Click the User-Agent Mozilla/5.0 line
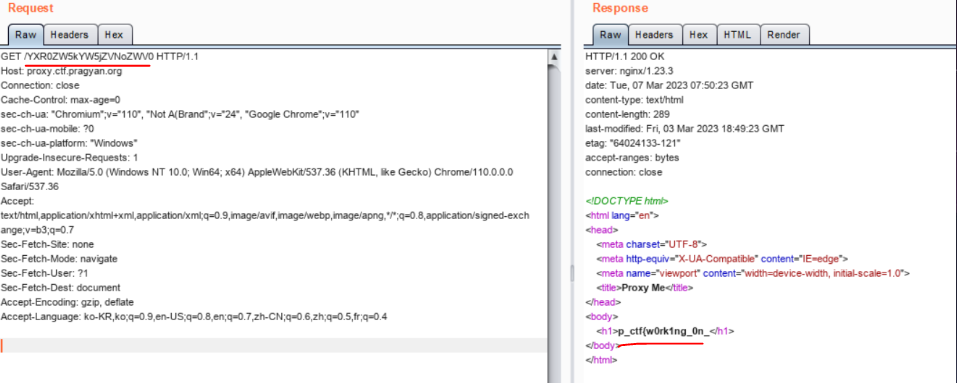The width and height of the screenshot is (957, 383). 257,172
